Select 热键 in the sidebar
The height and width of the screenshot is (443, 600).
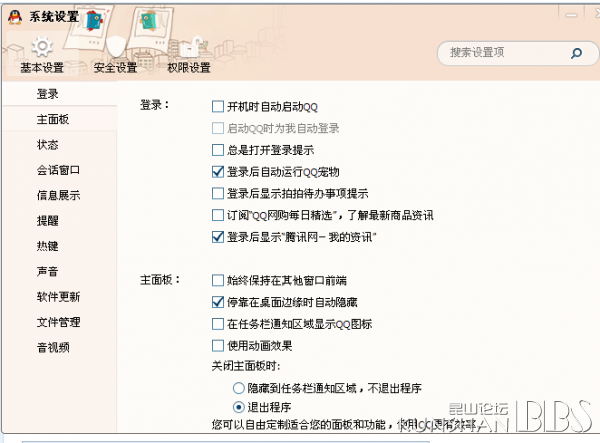click(47, 246)
